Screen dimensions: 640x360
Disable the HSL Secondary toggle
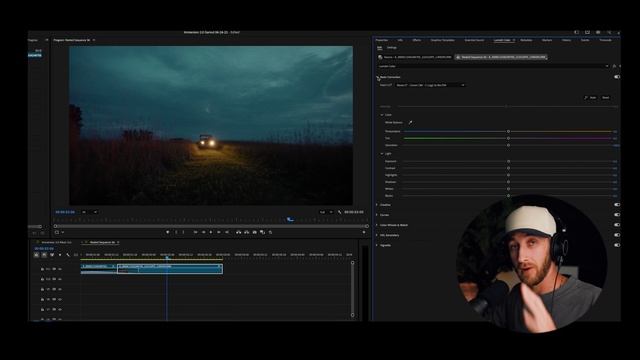(x=617, y=235)
